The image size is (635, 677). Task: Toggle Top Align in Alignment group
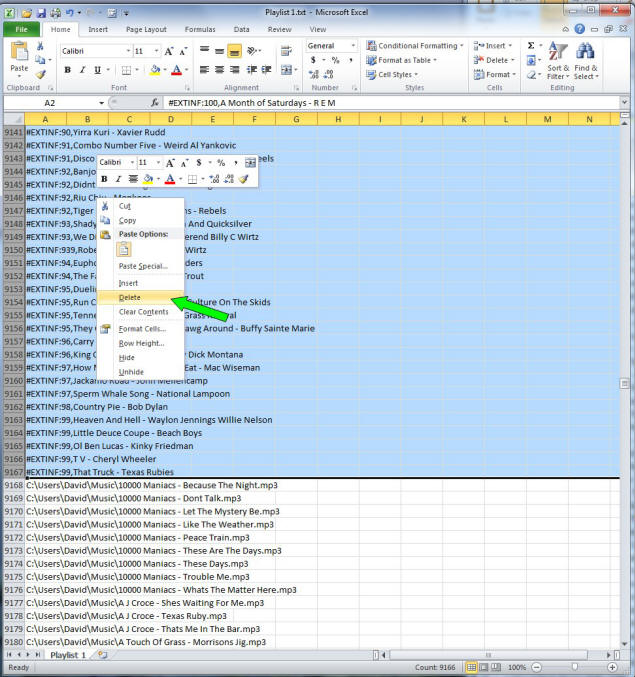point(205,51)
